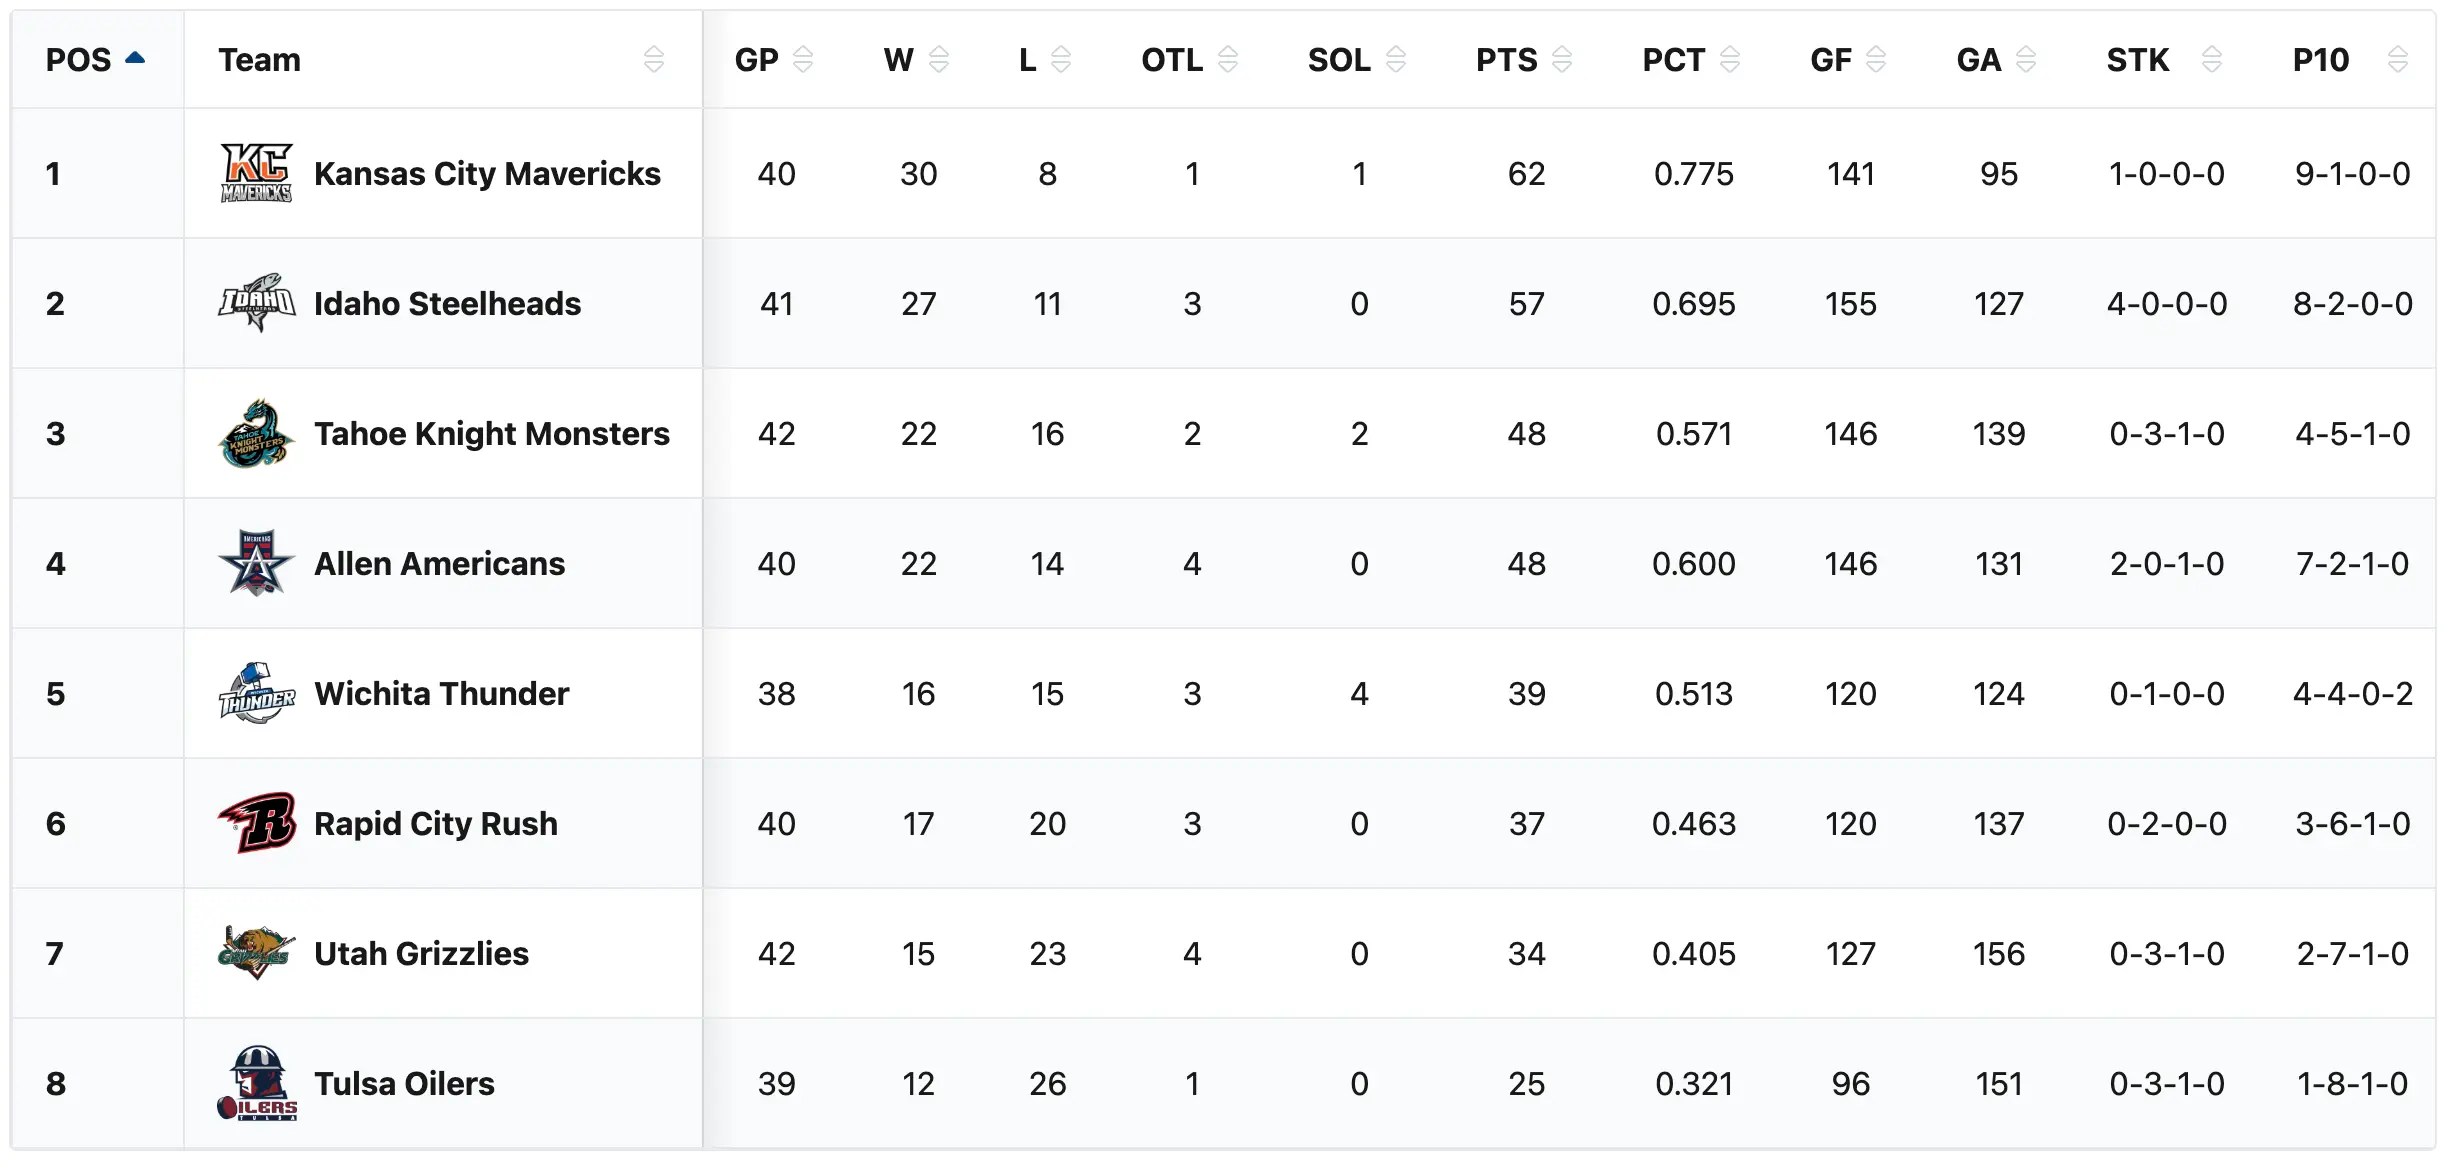Sort by wins using W arrows
This screenshot has height=1176, width=2457.
(938, 60)
